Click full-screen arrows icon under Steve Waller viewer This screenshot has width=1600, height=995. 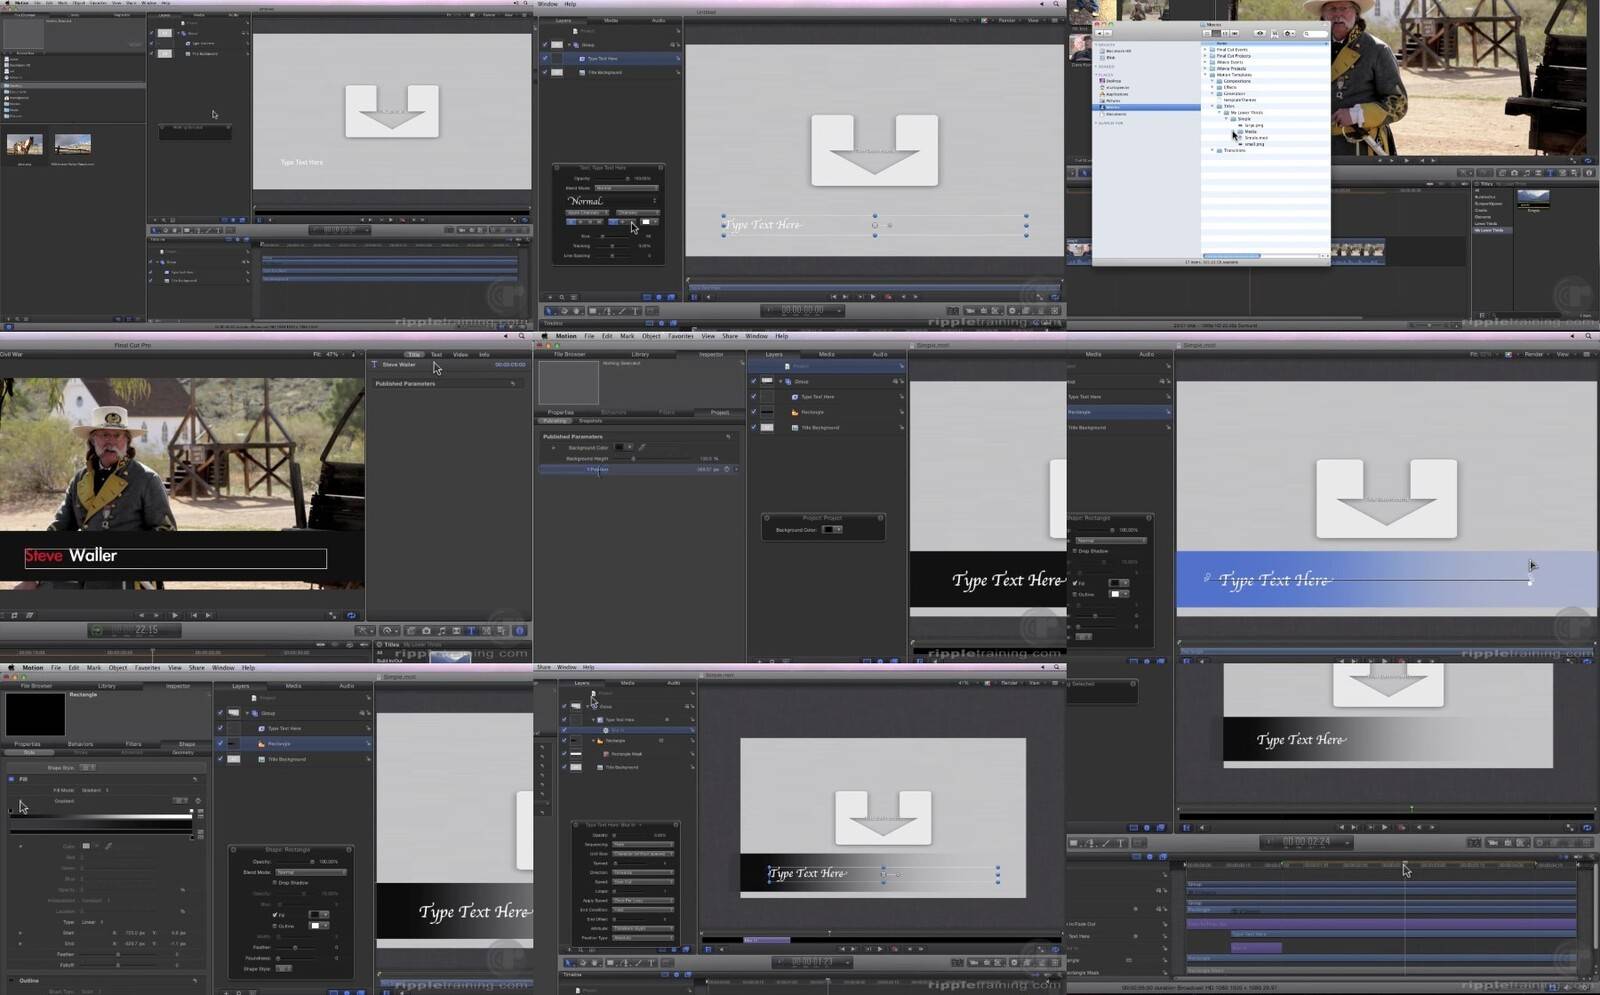[333, 615]
